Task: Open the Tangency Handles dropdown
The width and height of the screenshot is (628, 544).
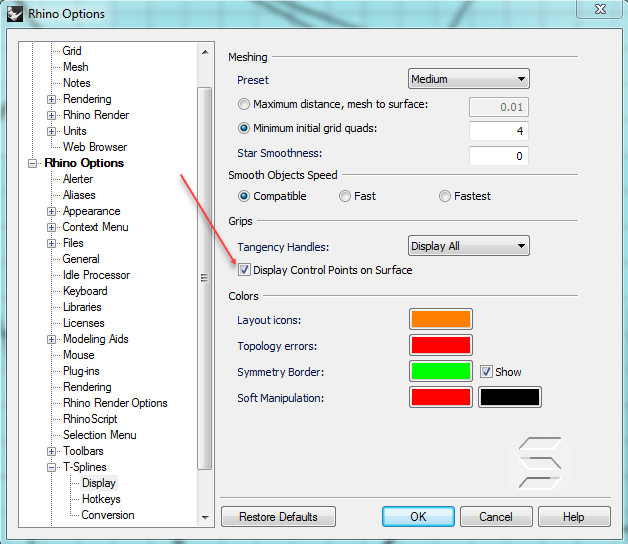Action: click(469, 246)
